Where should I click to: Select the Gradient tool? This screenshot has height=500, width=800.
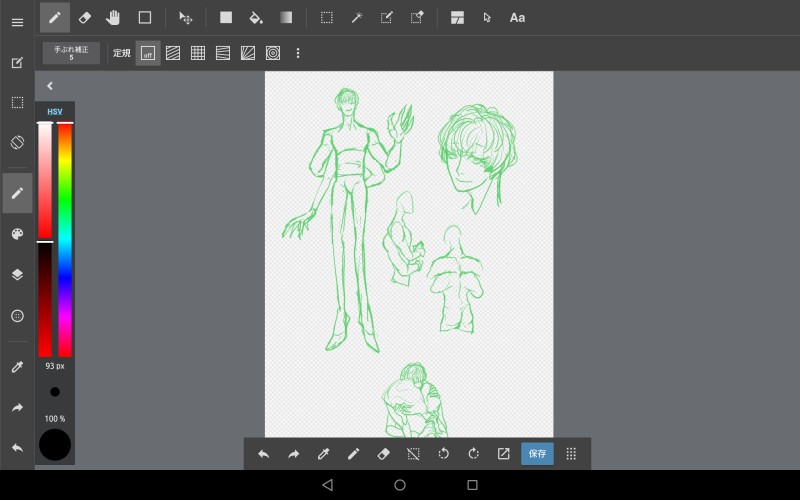[x=286, y=17]
